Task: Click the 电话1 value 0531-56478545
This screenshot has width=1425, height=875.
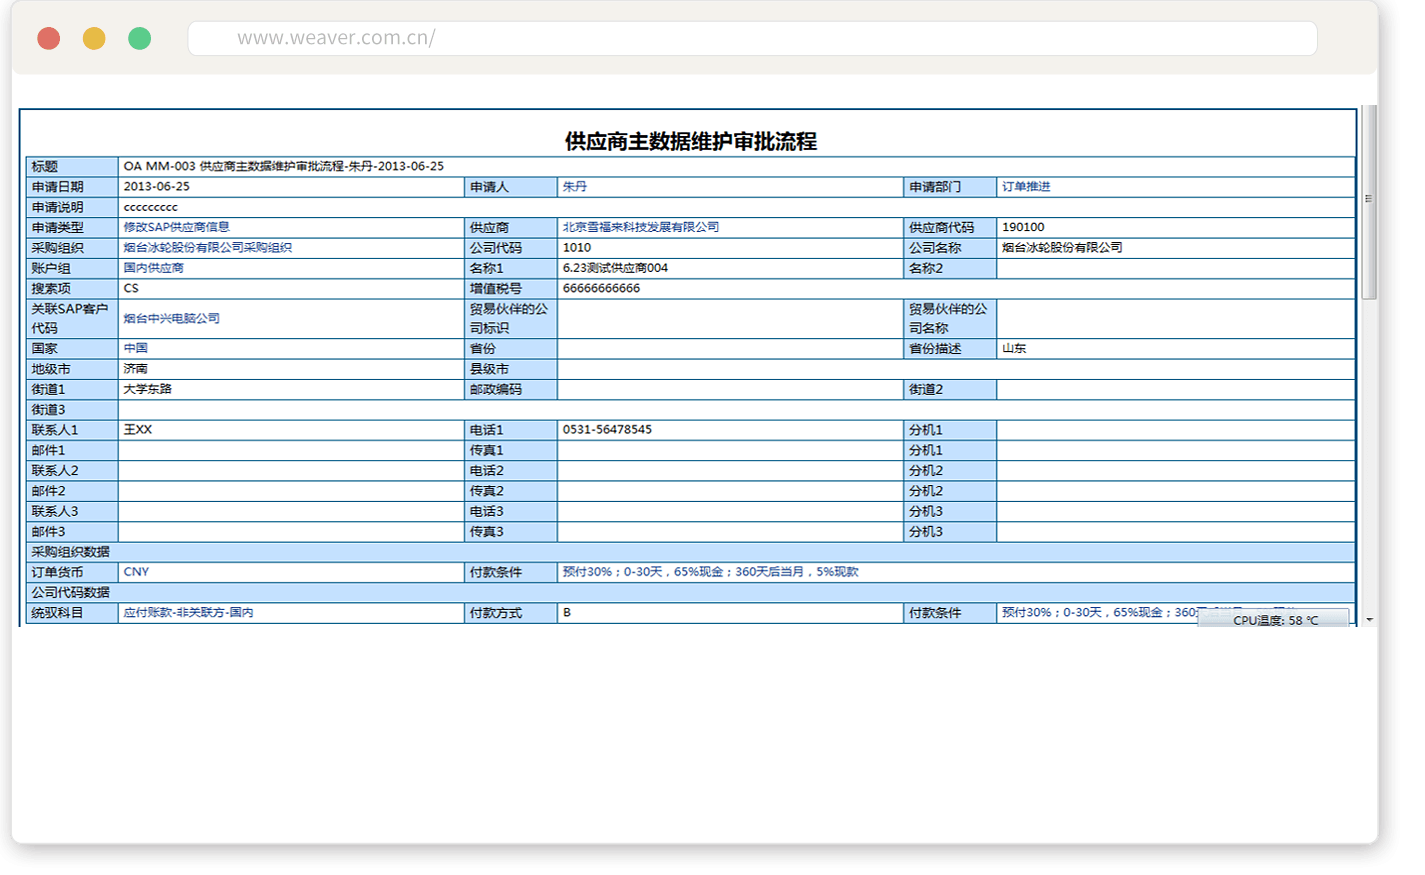Action: click(x=607, y=430)
